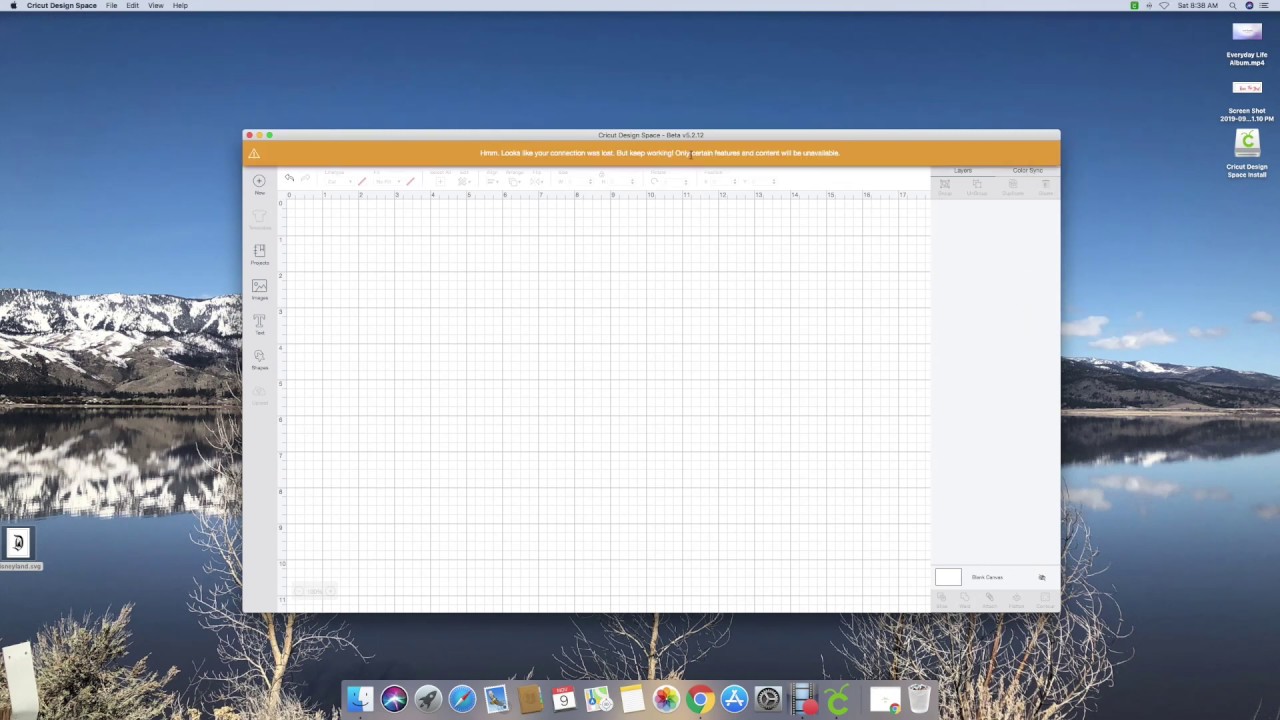1280x720 pixels.
Task: Click the Size height input field
Action: (620, 181)
